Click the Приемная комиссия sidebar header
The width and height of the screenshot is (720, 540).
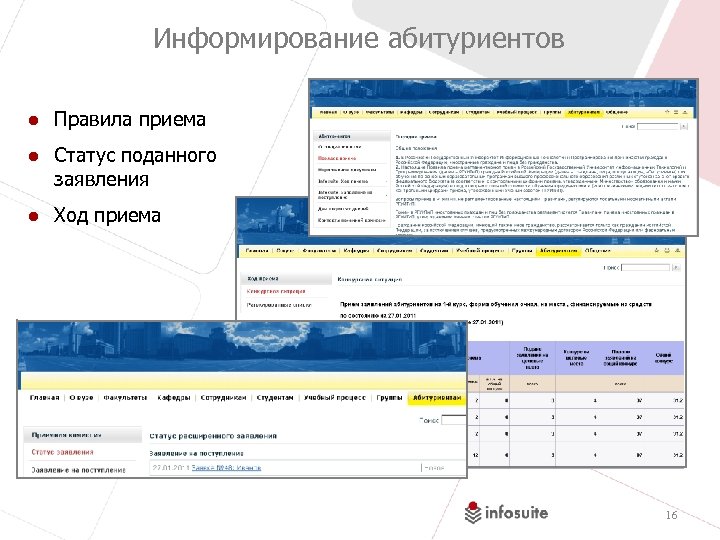click(x=83, y=435)
